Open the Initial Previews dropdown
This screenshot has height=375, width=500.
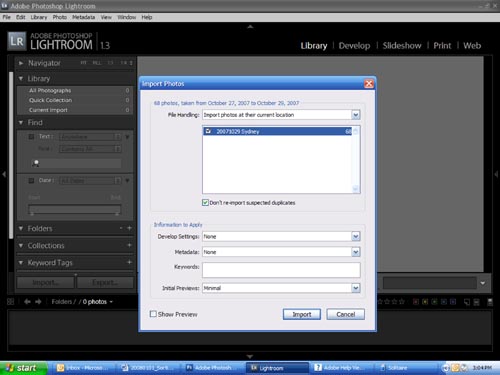[356, 288]
